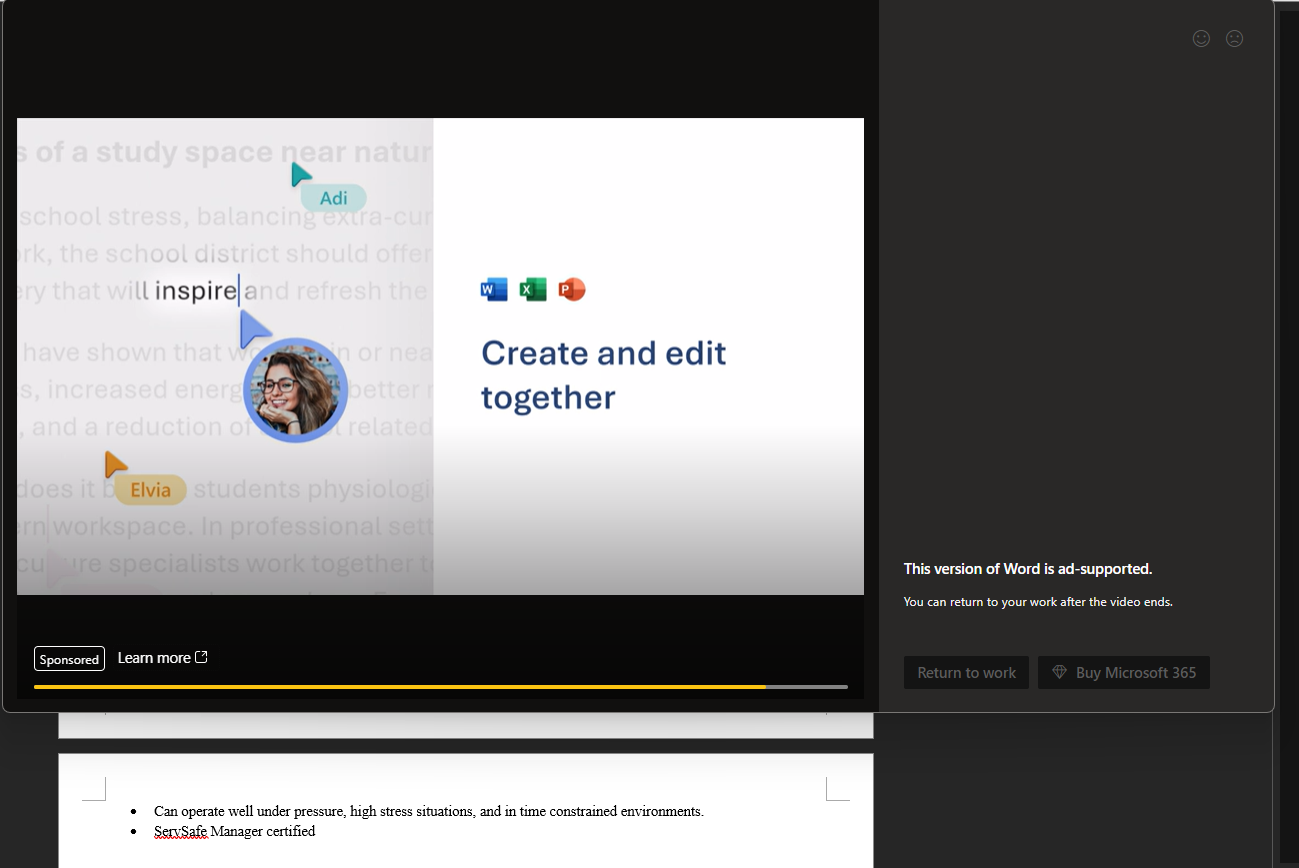Click the PowerPoint icon in the ad

click(x=572, y=290)
